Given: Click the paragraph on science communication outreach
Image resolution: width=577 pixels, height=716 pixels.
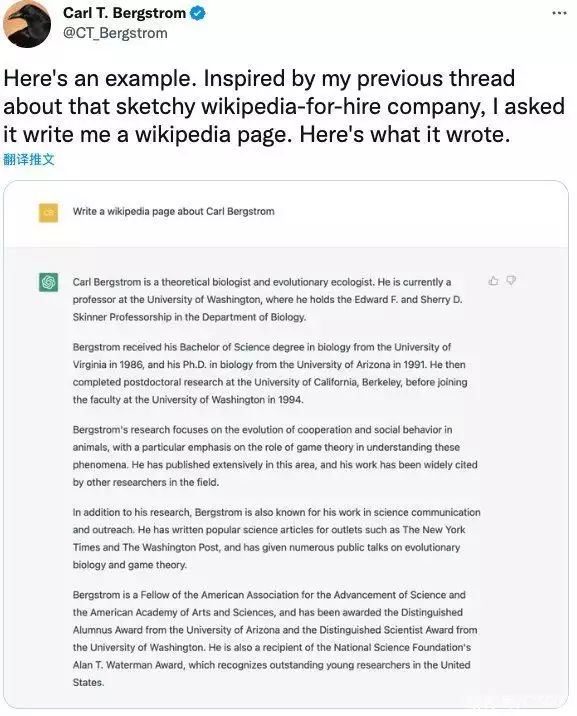Looking at the screenshot, I should click(x=276, y=538).
